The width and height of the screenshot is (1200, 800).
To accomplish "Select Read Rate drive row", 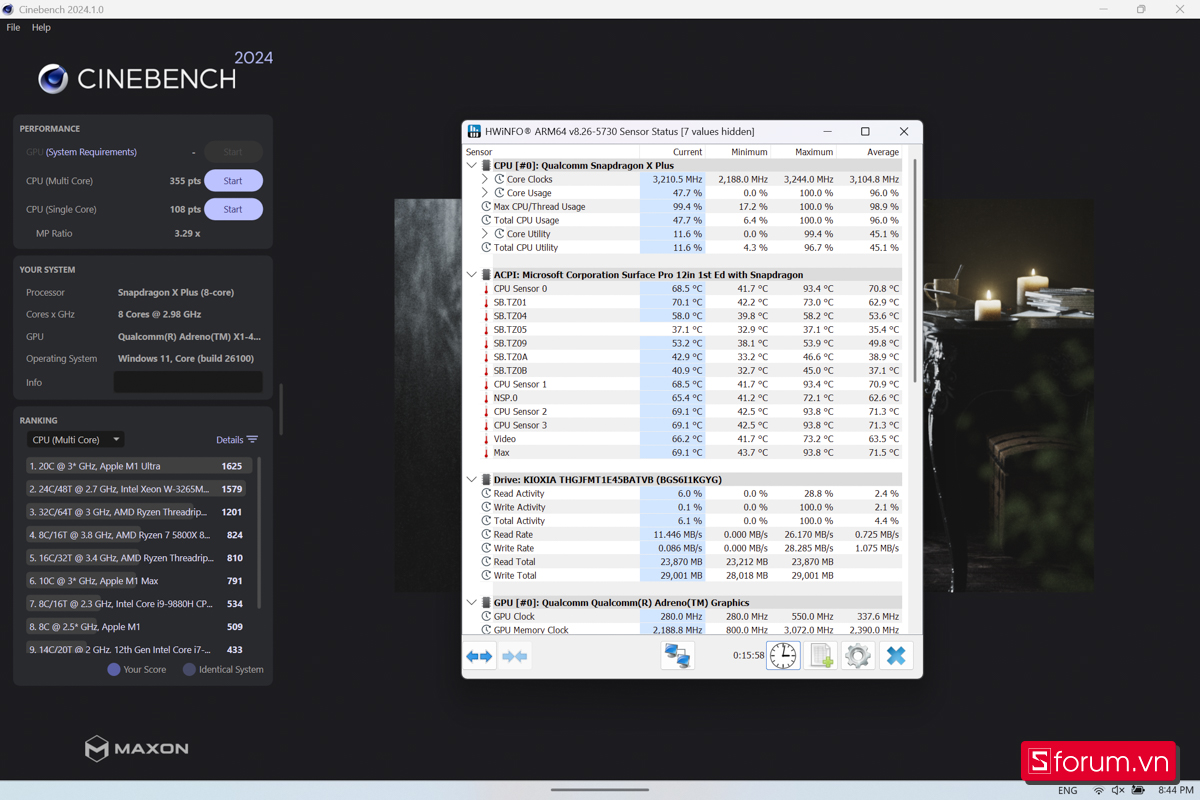I will pyautogui.click(x=684, y=535).
